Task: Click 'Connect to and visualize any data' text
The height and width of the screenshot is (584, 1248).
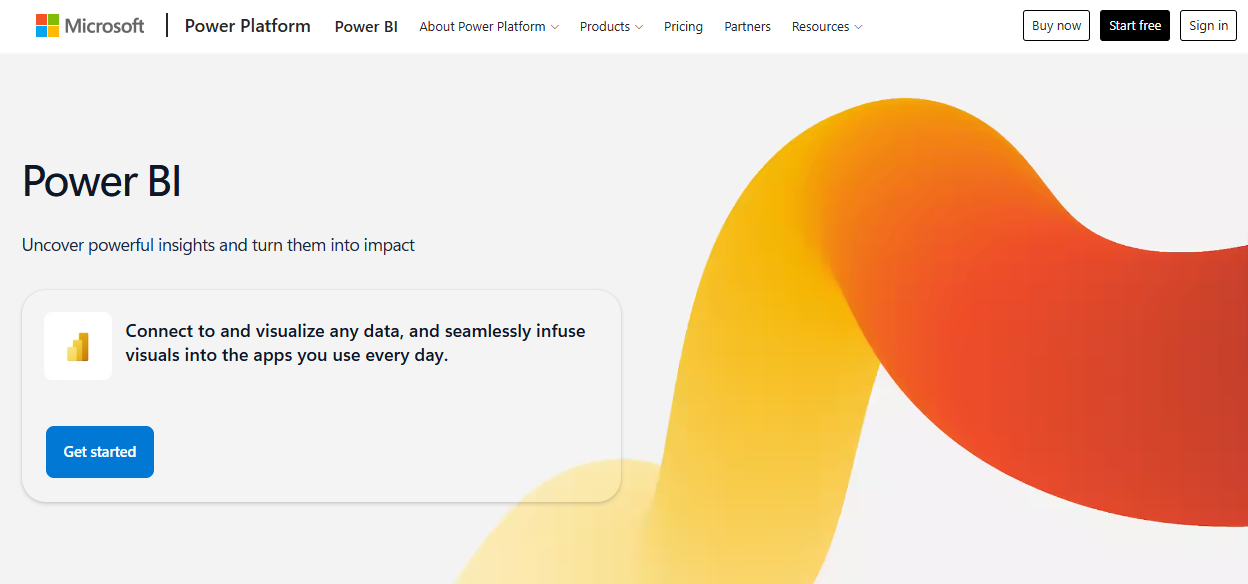Action: click(x=355, y=343)
